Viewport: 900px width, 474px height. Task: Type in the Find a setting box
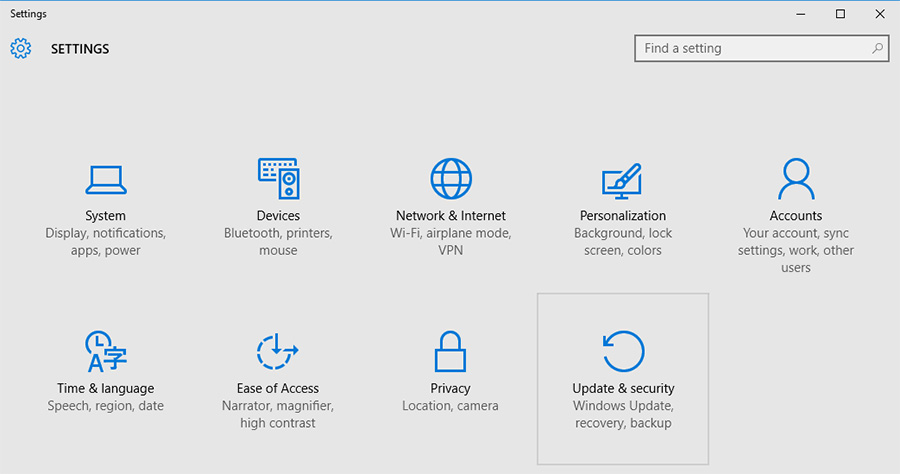pyautogui.click(x=750, y=48)
